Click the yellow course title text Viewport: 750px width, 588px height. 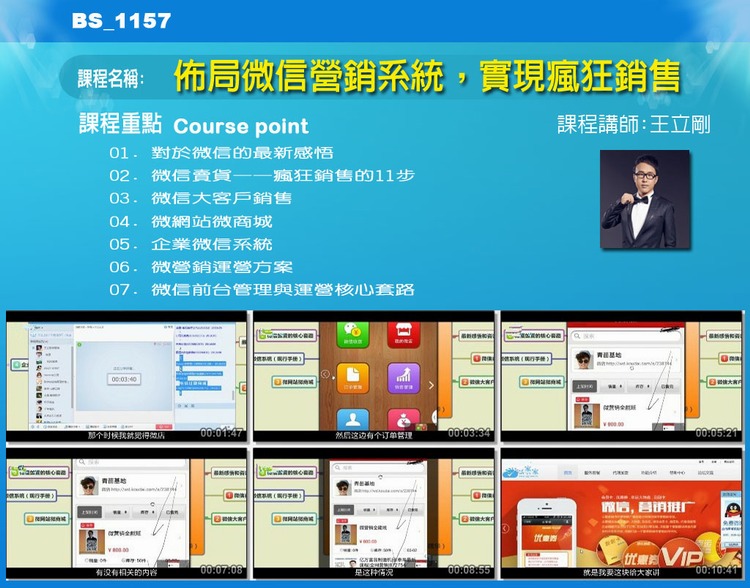pyautogui.click(x=426, y=76)
